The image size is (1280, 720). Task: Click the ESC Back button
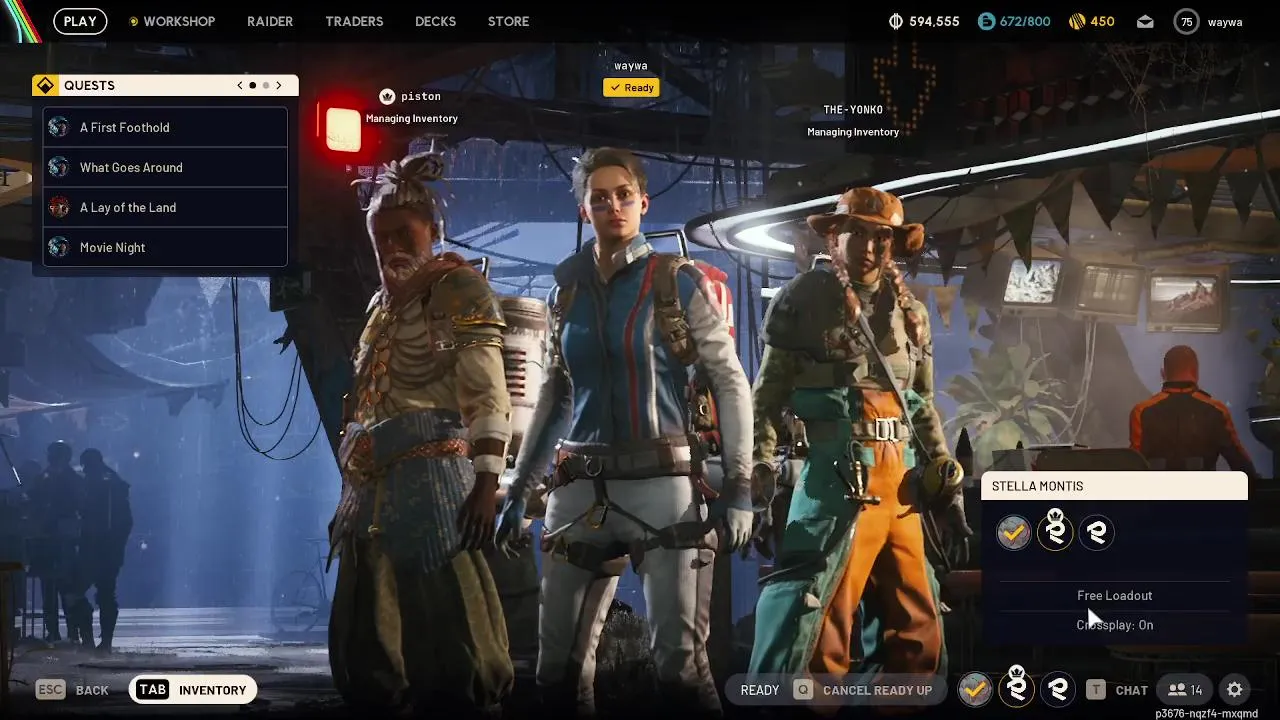(x=72, y=690)
